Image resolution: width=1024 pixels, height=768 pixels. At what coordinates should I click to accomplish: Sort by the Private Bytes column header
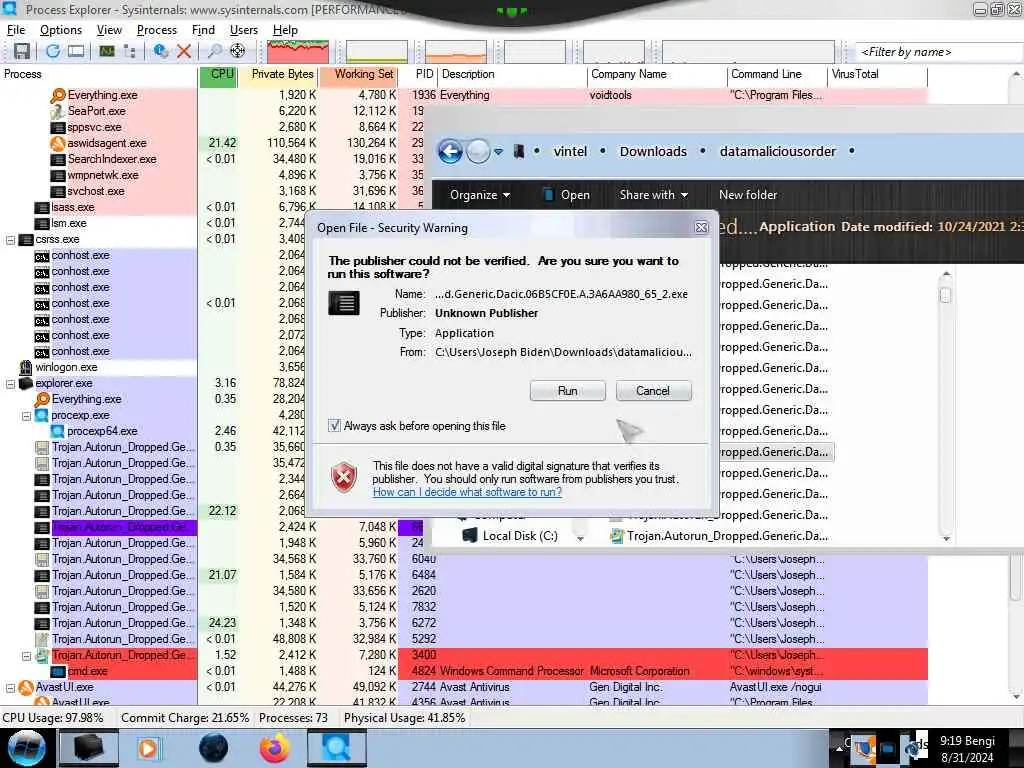pyautogui.click(x=278, y=74)
